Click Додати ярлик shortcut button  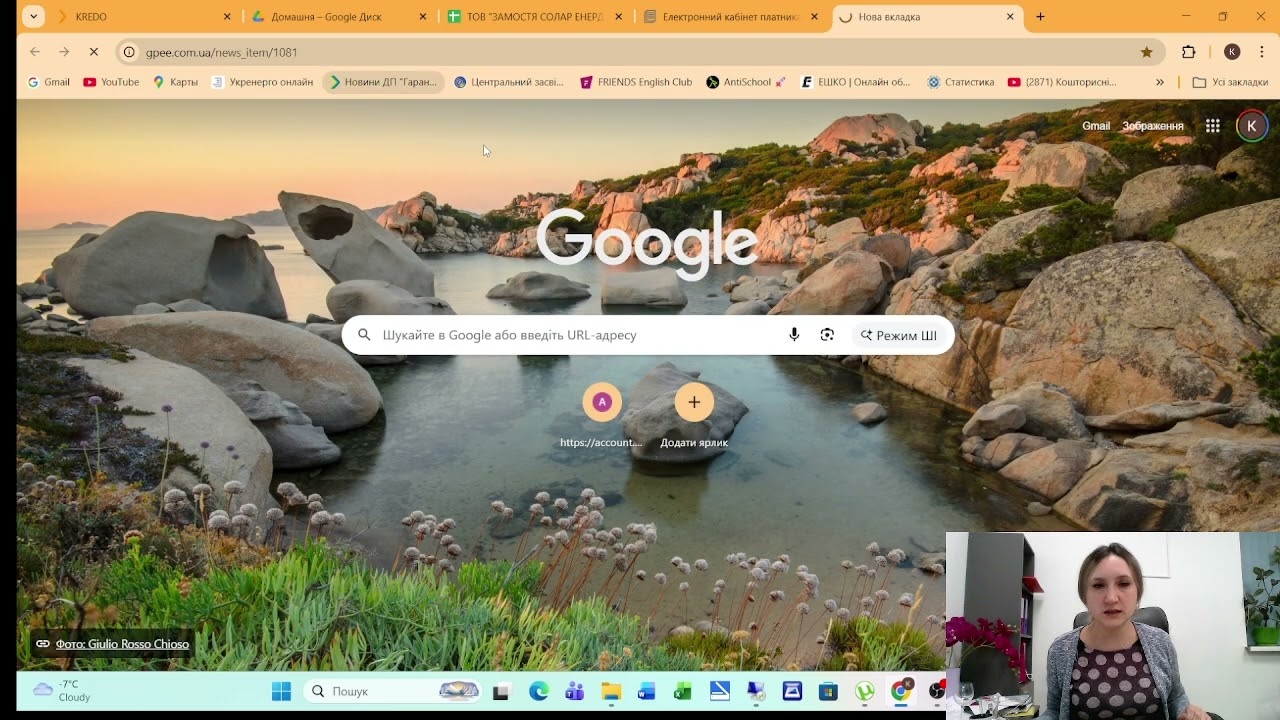(694, 416)
